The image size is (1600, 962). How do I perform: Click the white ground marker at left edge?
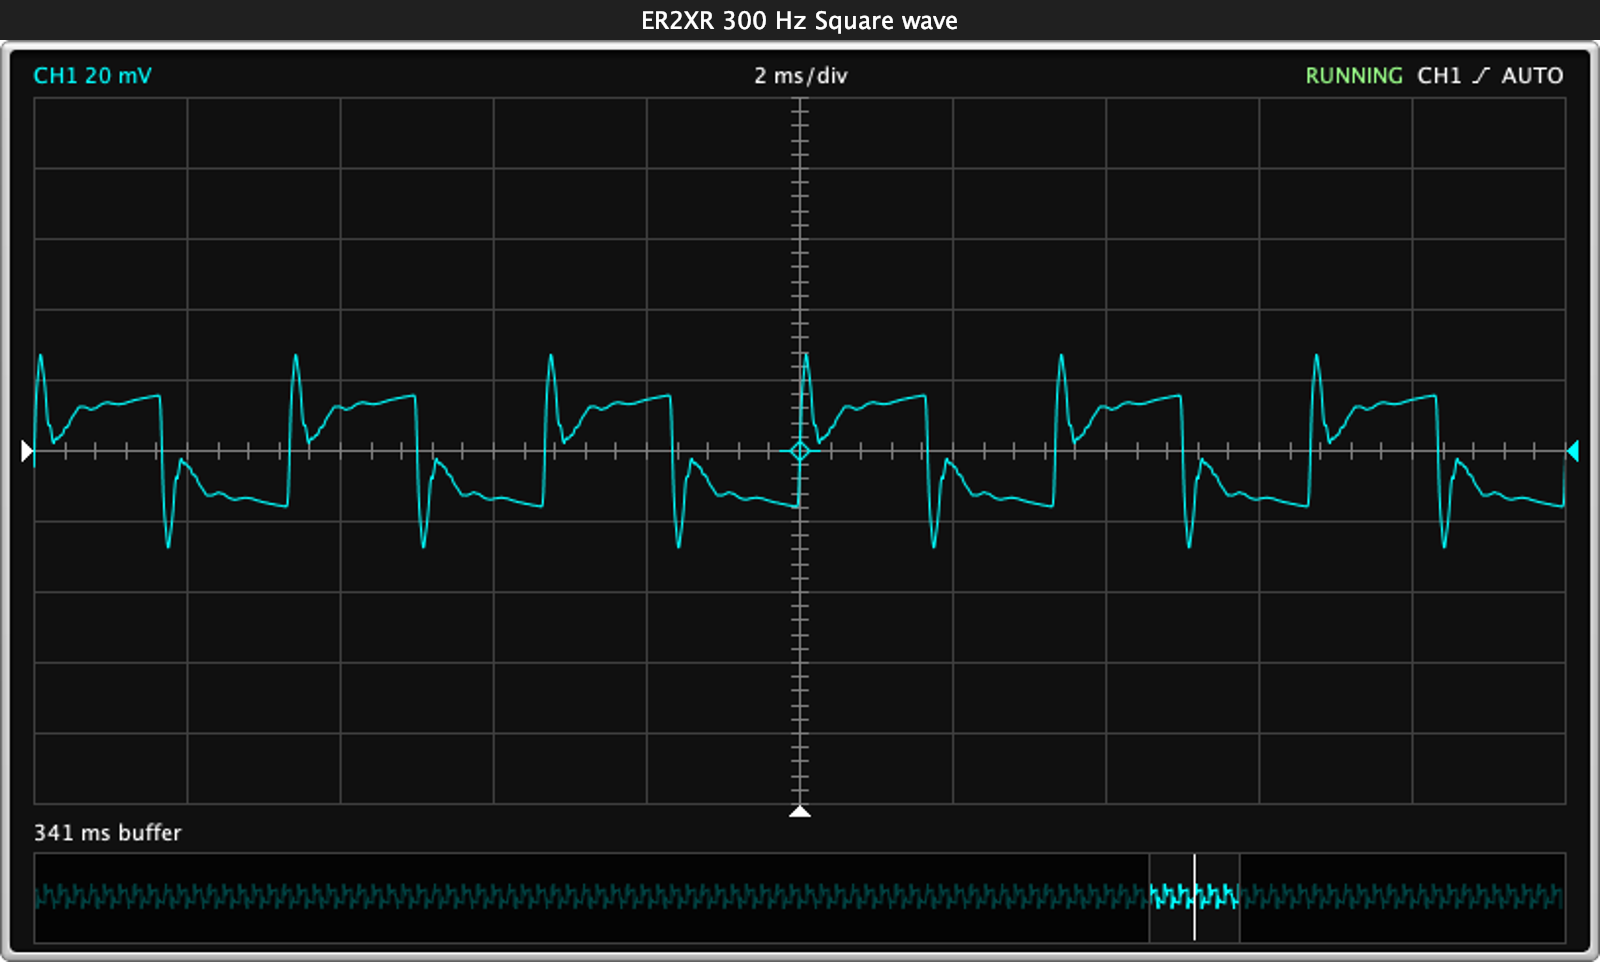point(28,452)
